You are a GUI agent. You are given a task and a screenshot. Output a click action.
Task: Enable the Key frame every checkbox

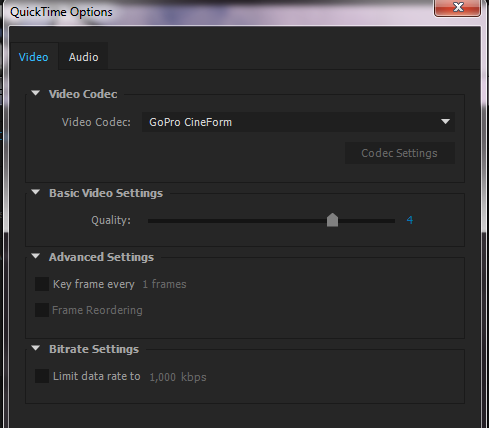[42, 284]
